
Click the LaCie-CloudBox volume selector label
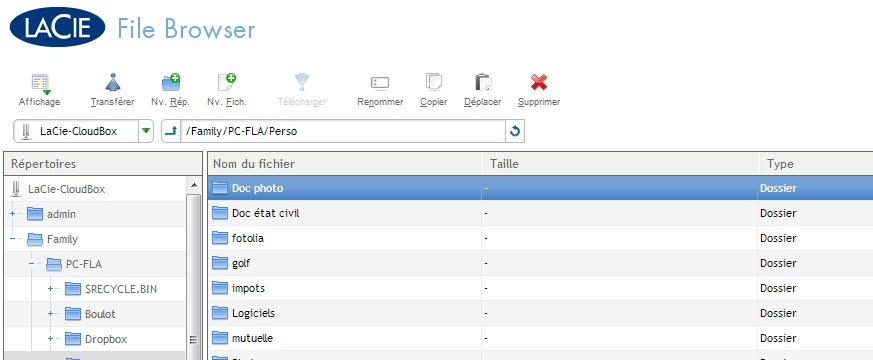coord(79,132)
